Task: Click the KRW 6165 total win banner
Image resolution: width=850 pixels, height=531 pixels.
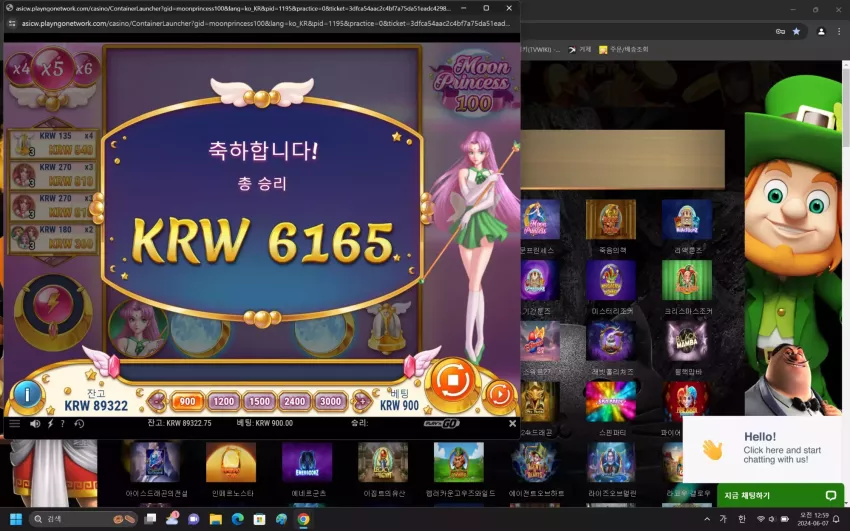Action: tap(262, 241)
